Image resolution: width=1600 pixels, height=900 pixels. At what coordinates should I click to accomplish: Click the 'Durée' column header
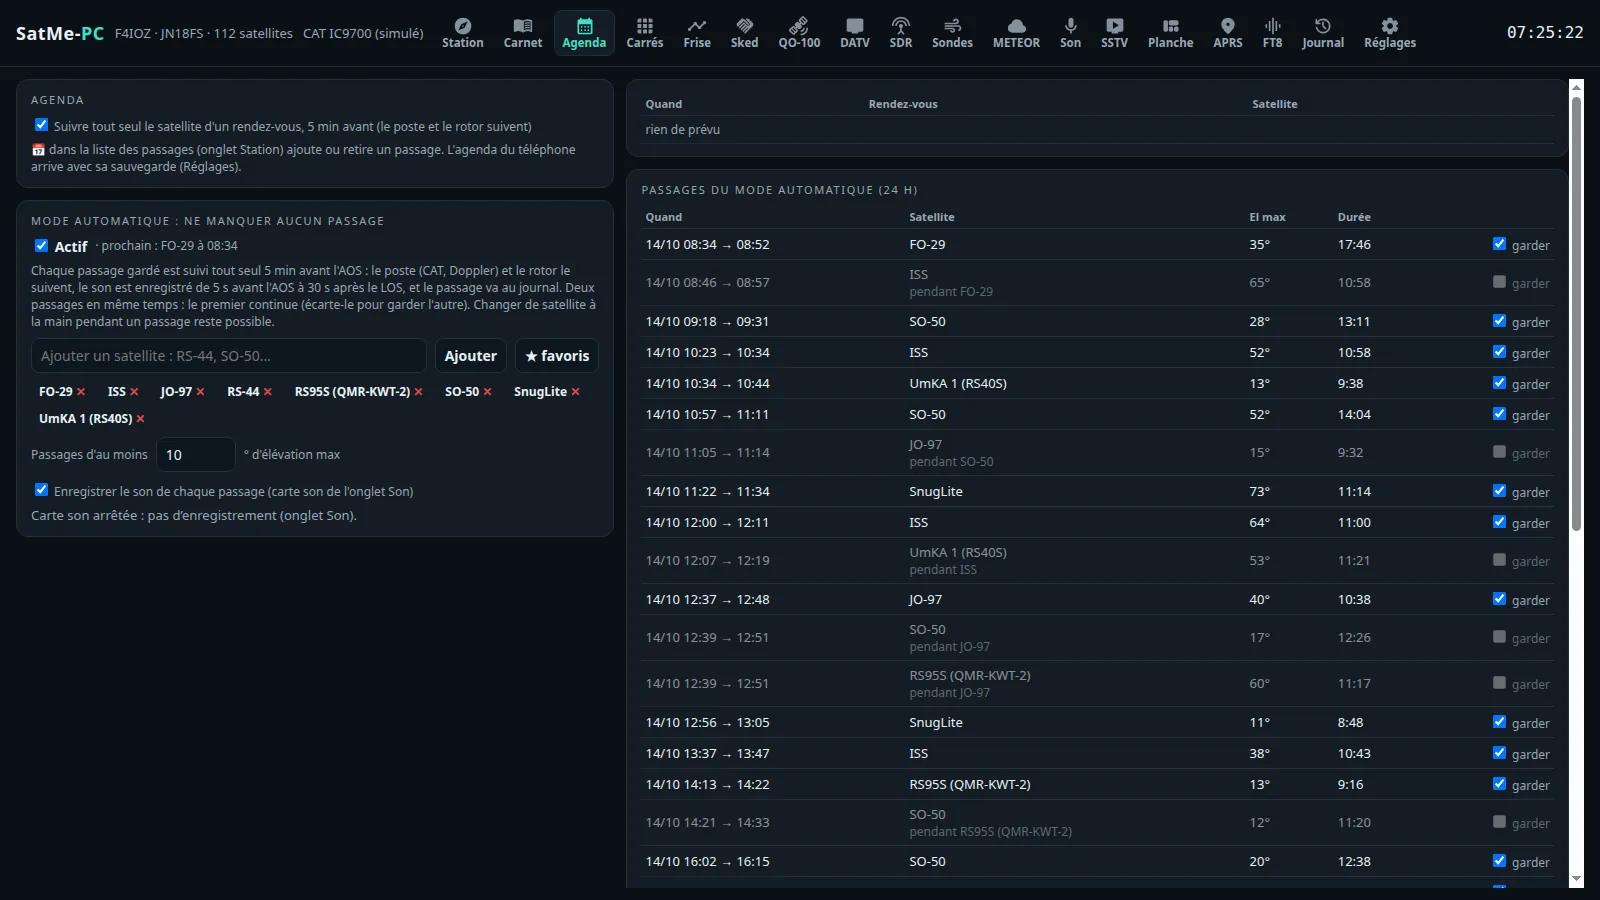[1354, 217]
